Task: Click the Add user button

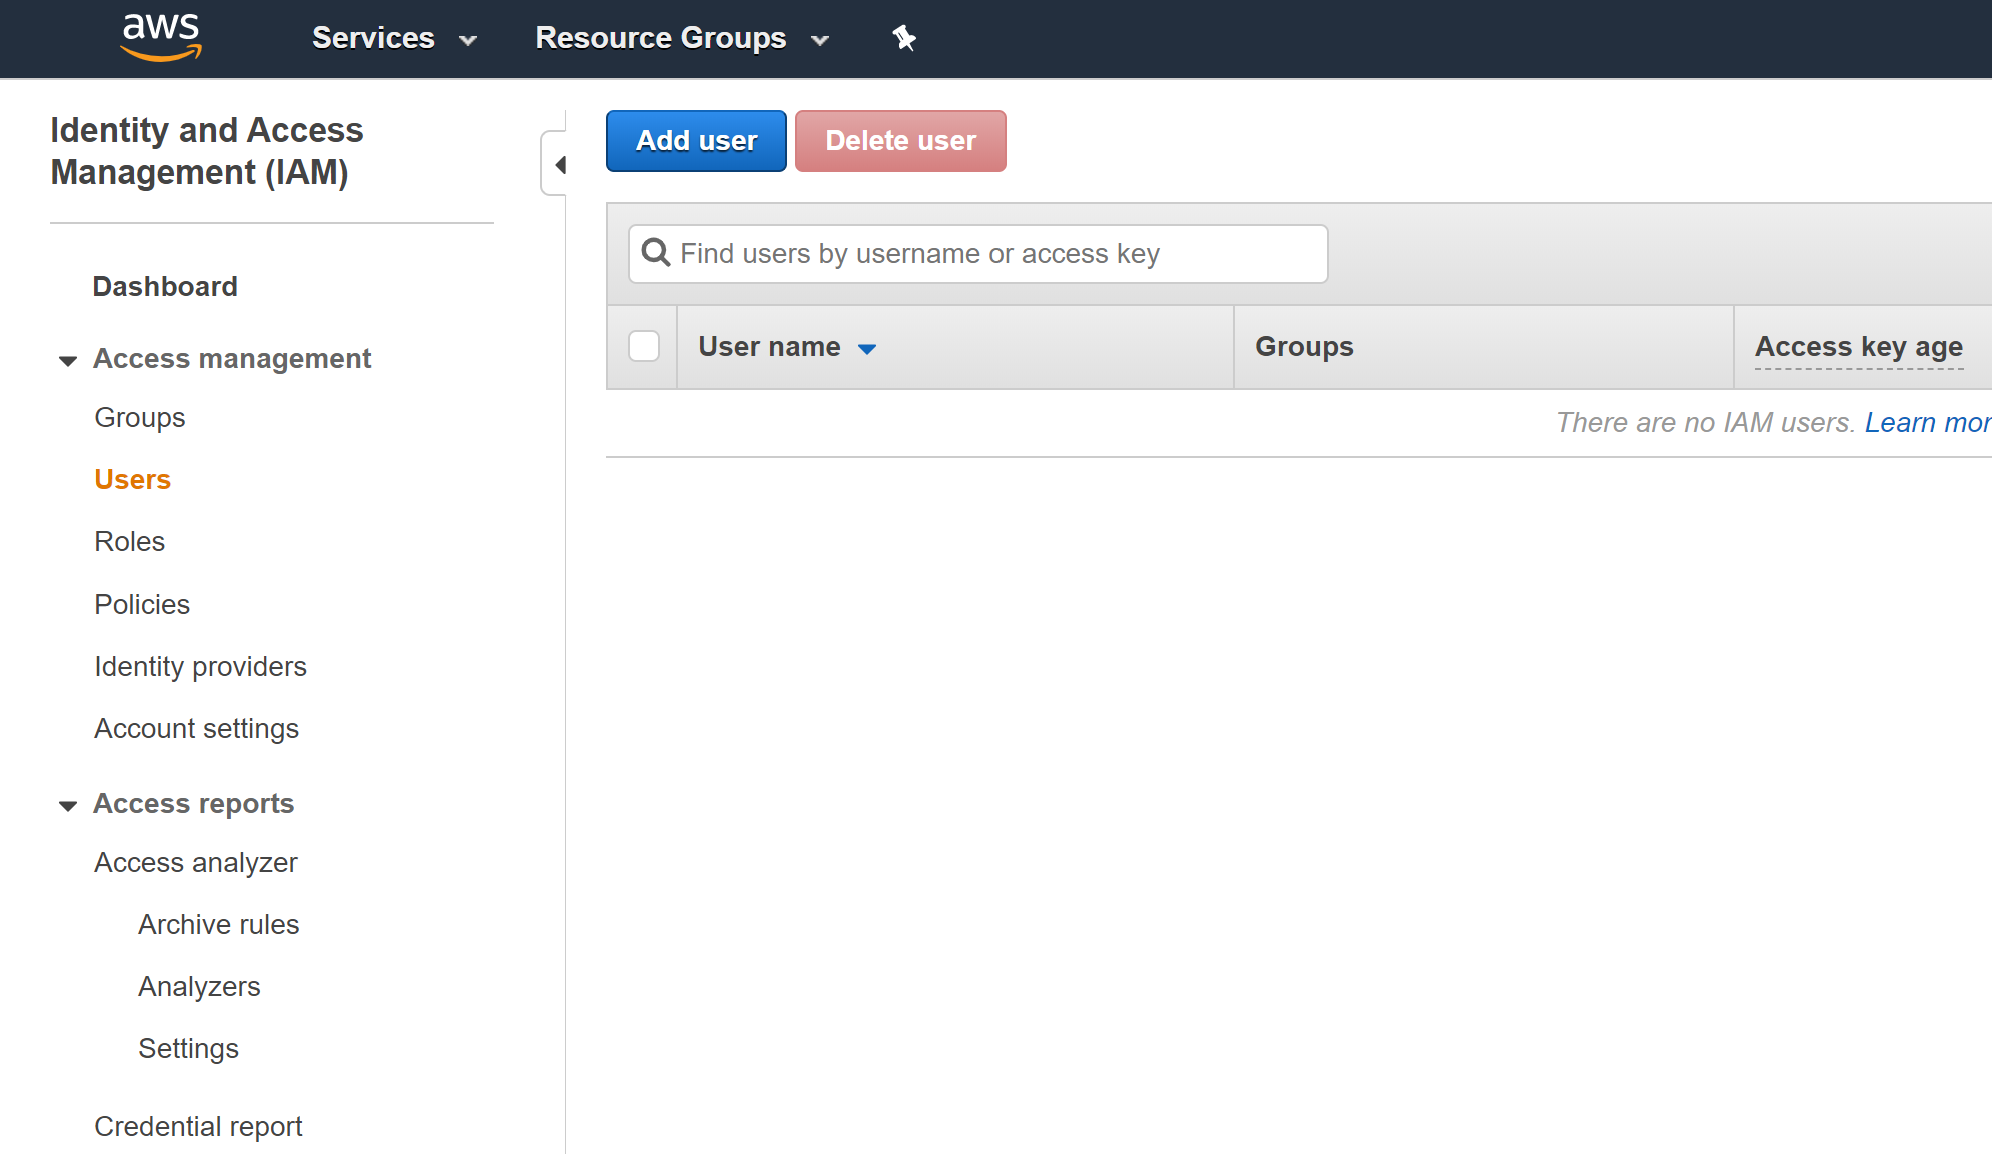Action: pos(696,141)
